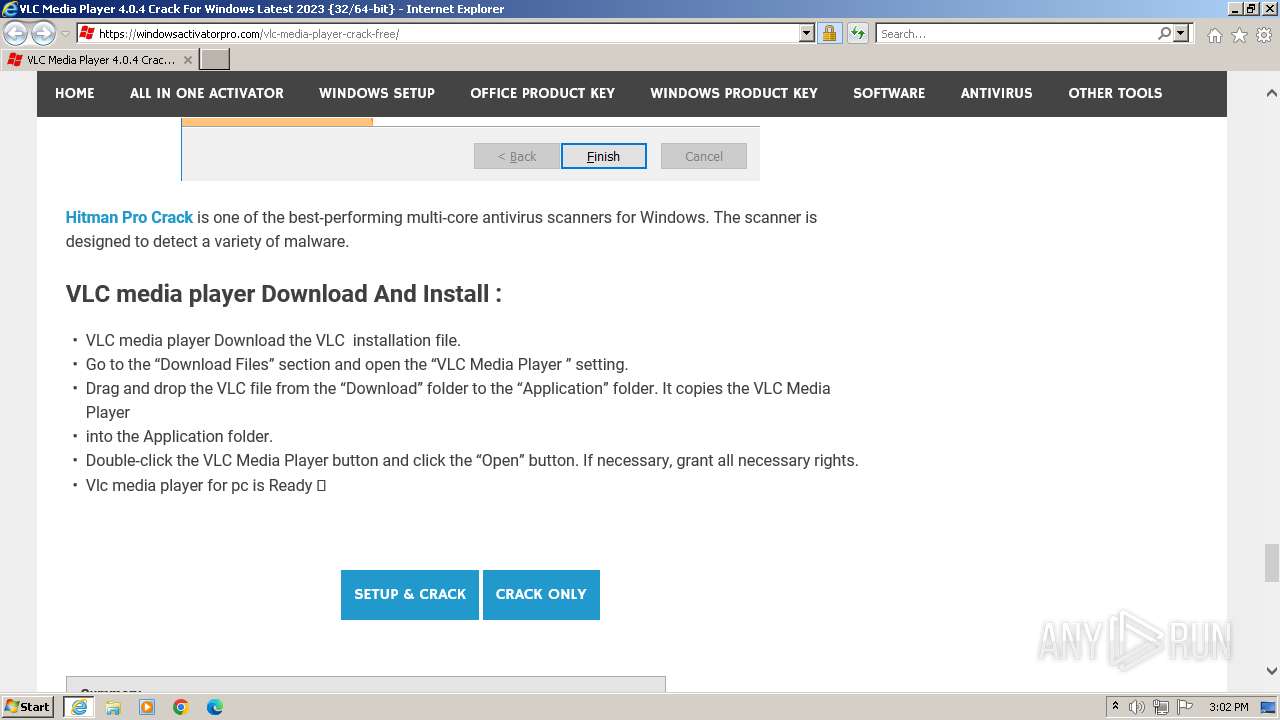
Task: Open WINDOWS SETUP menu item
Action: [377, 93]
